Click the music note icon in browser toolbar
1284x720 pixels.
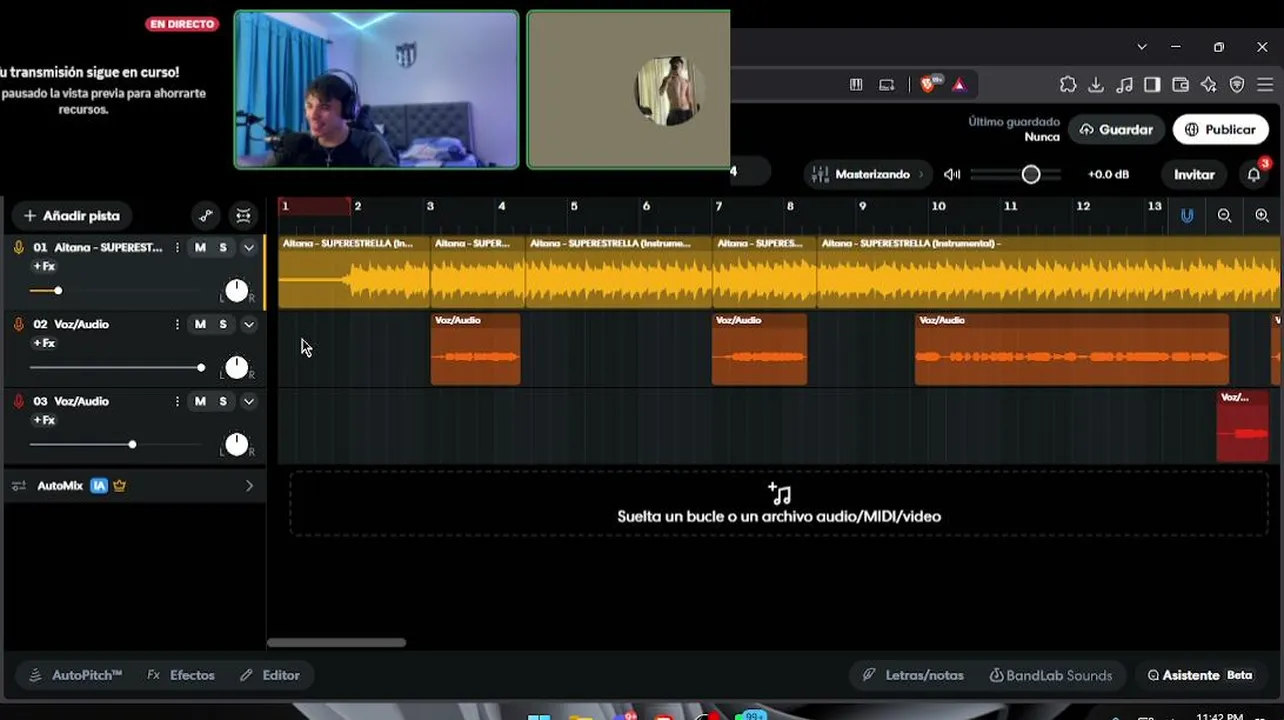1125,85
